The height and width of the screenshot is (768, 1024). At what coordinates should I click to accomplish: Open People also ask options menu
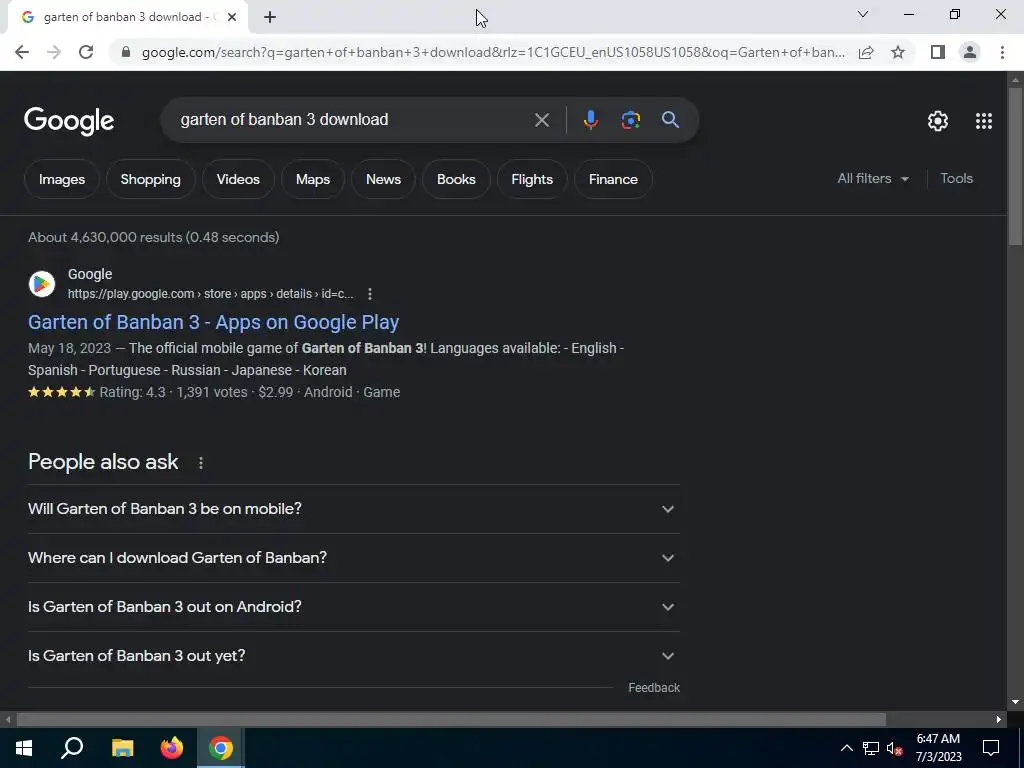click(x=200, y=462)
